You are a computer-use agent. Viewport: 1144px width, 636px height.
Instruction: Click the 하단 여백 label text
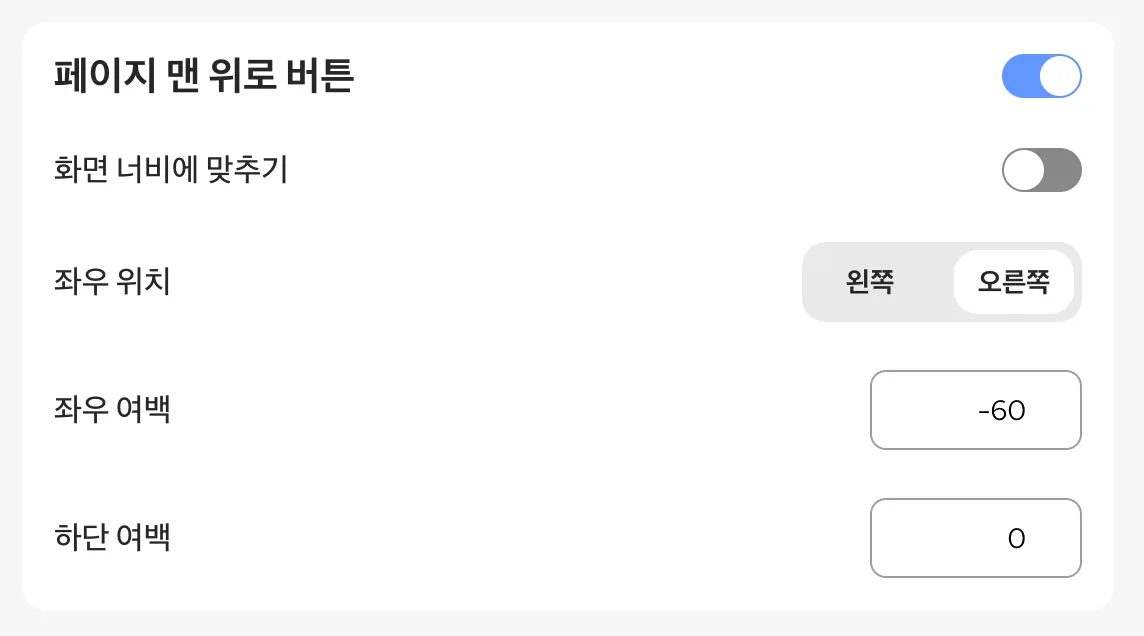112,538
